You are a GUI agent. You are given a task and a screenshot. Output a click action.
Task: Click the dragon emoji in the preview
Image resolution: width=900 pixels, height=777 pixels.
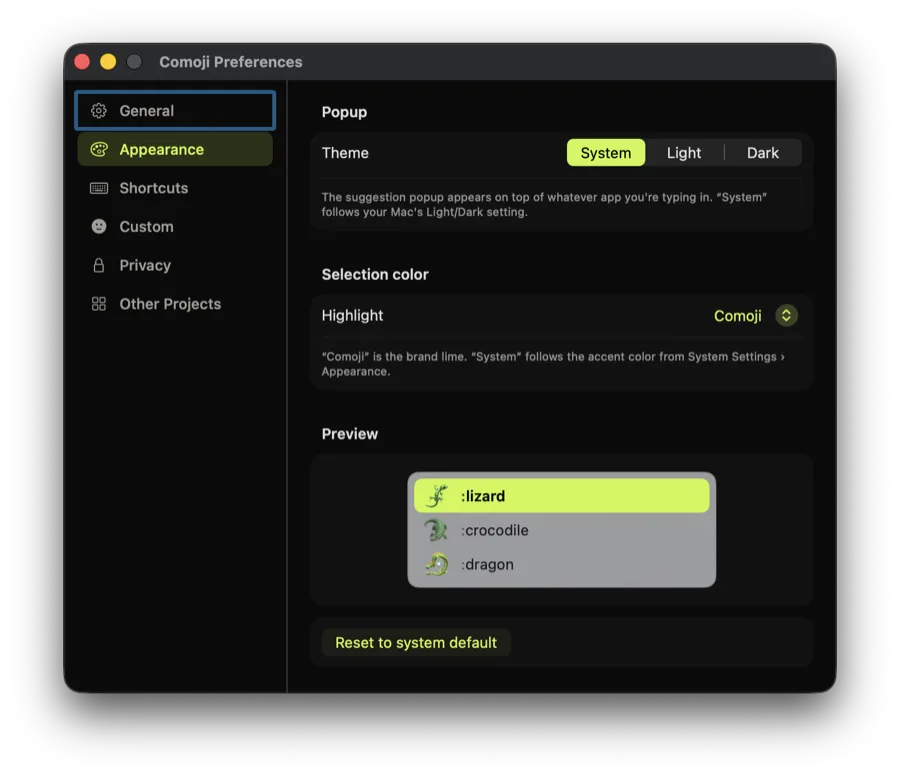437,564
